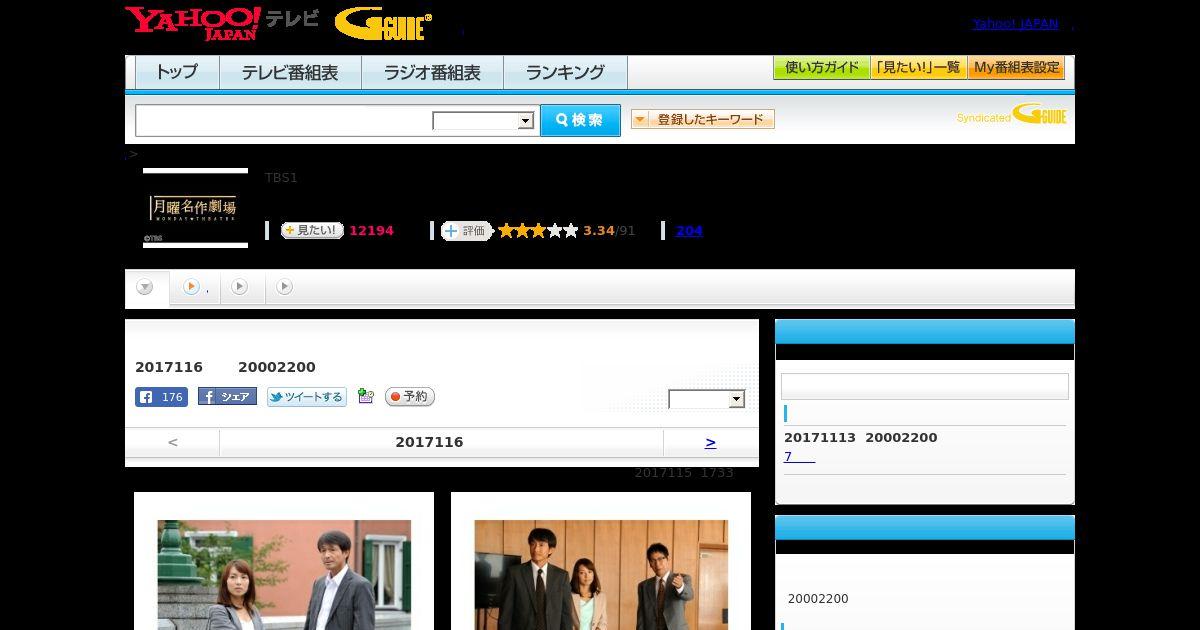
Task: Click the broadcast time 2017116 20002200 heading
Action: (x=225, y=367)
